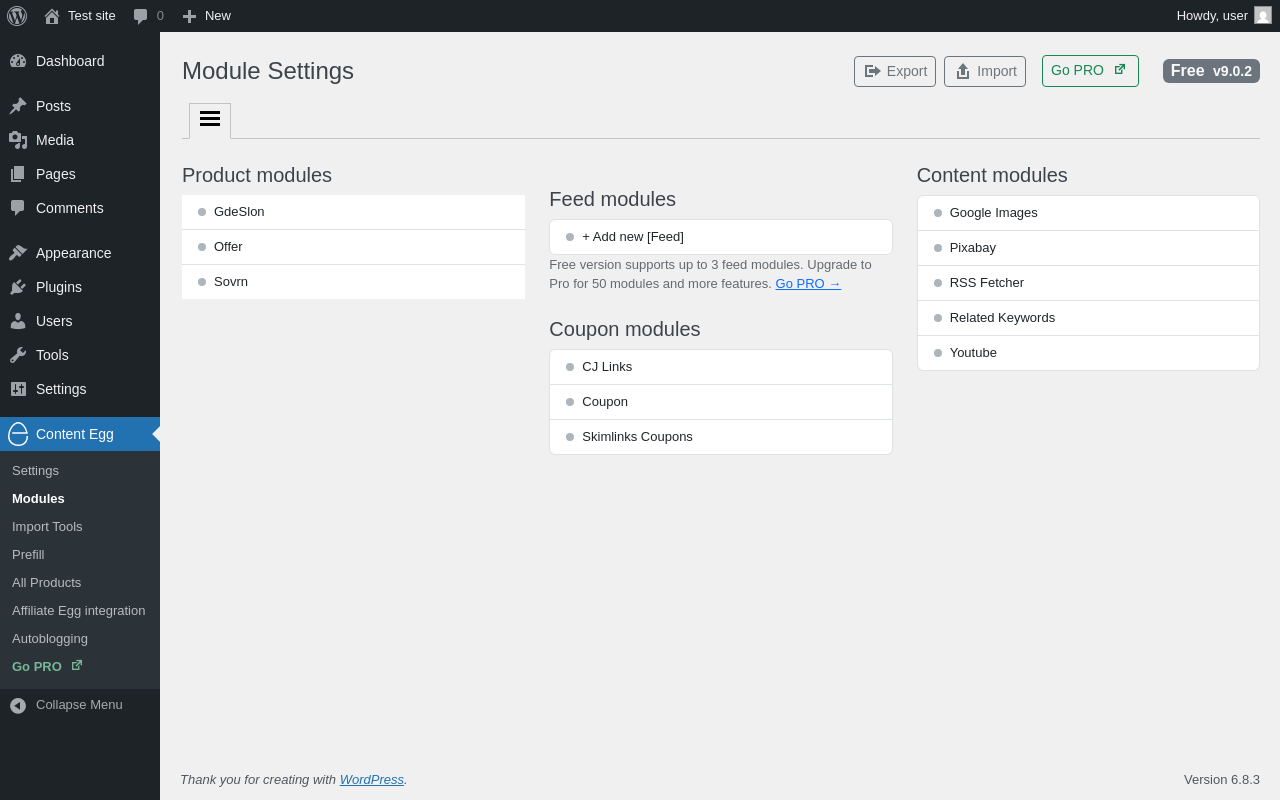Image resolution: width=1280 pixels, height=800 pixels.
Task: Open the Howdy, user account menu
Action: coord(1223,16)
